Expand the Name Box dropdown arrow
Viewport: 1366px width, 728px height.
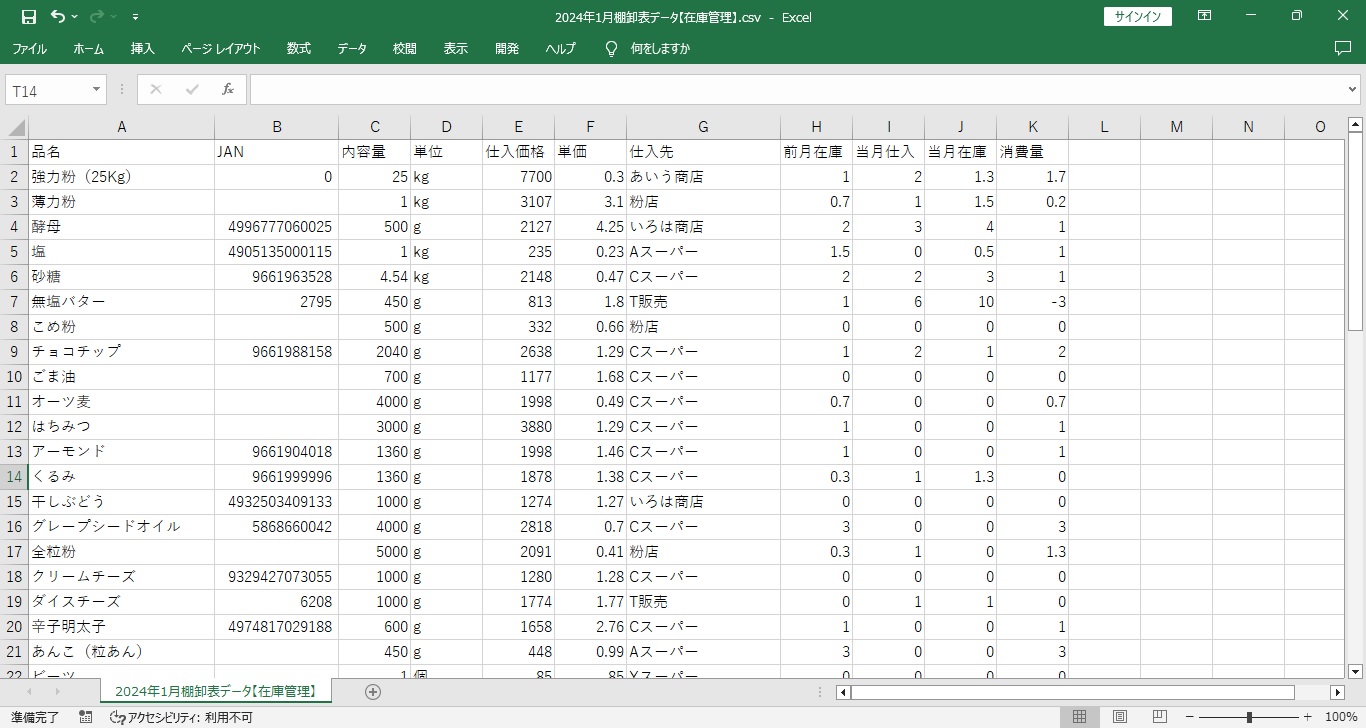(97, 90)
